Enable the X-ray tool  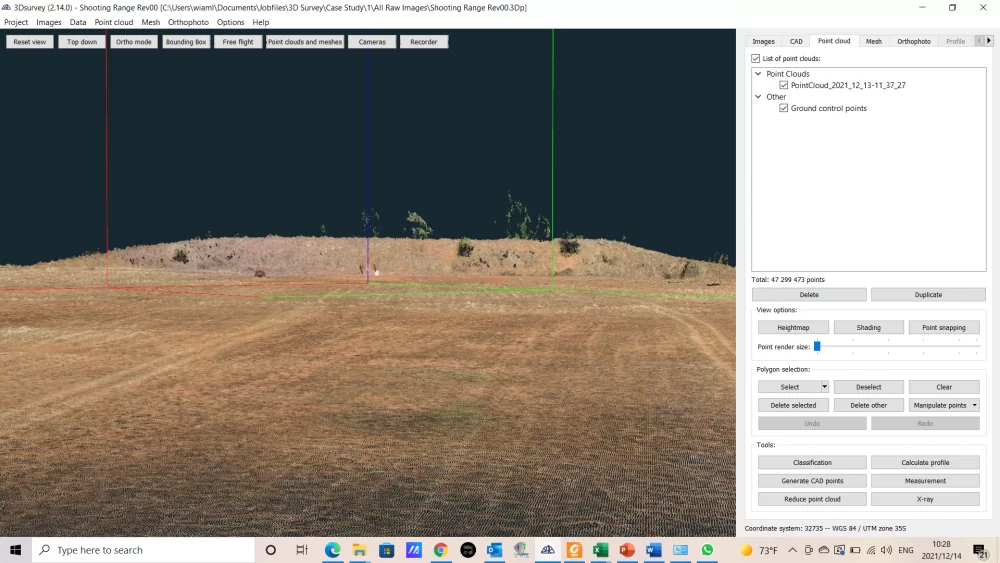pos(925,499)
